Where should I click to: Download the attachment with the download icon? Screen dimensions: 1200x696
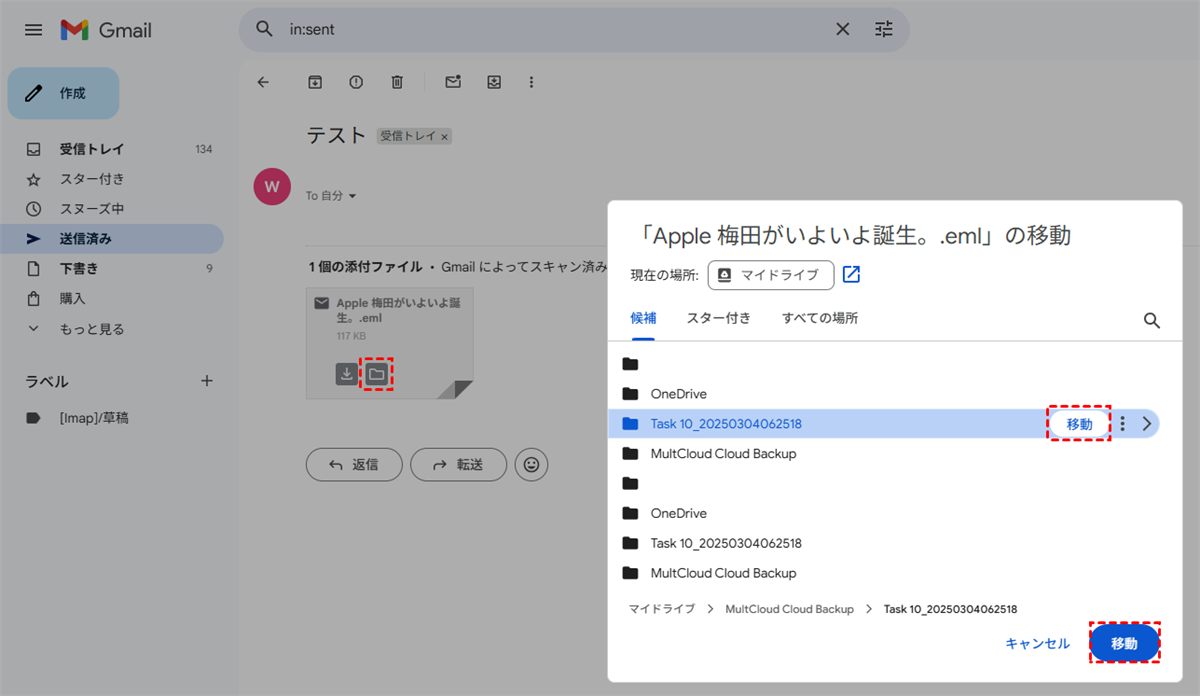[346, 374]
